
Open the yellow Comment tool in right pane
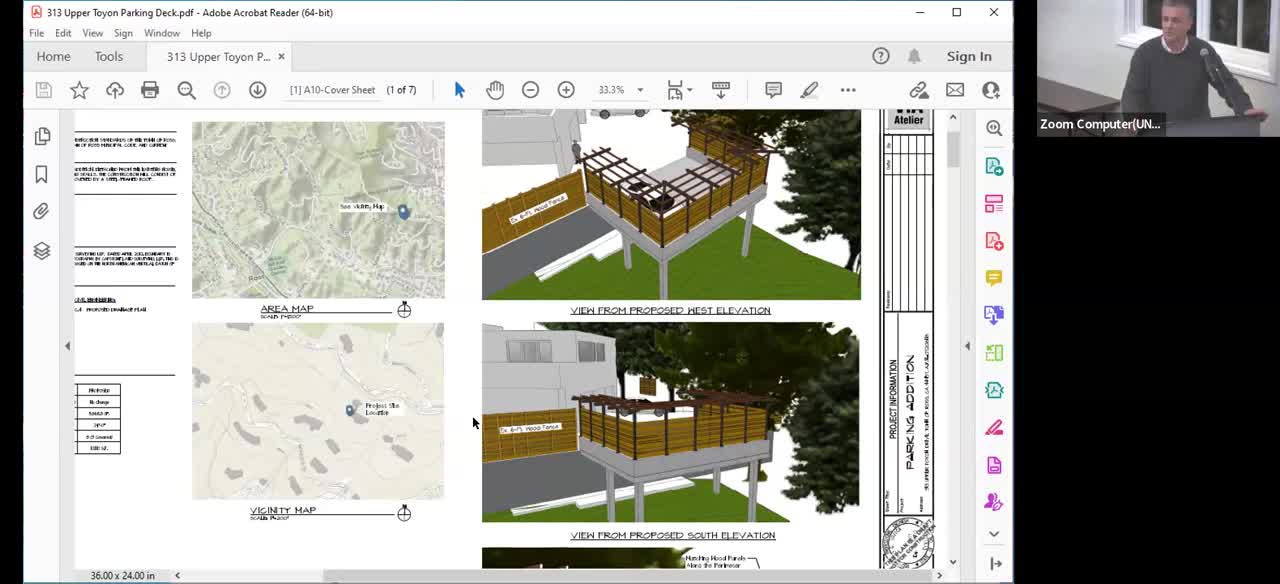(994, 277)
